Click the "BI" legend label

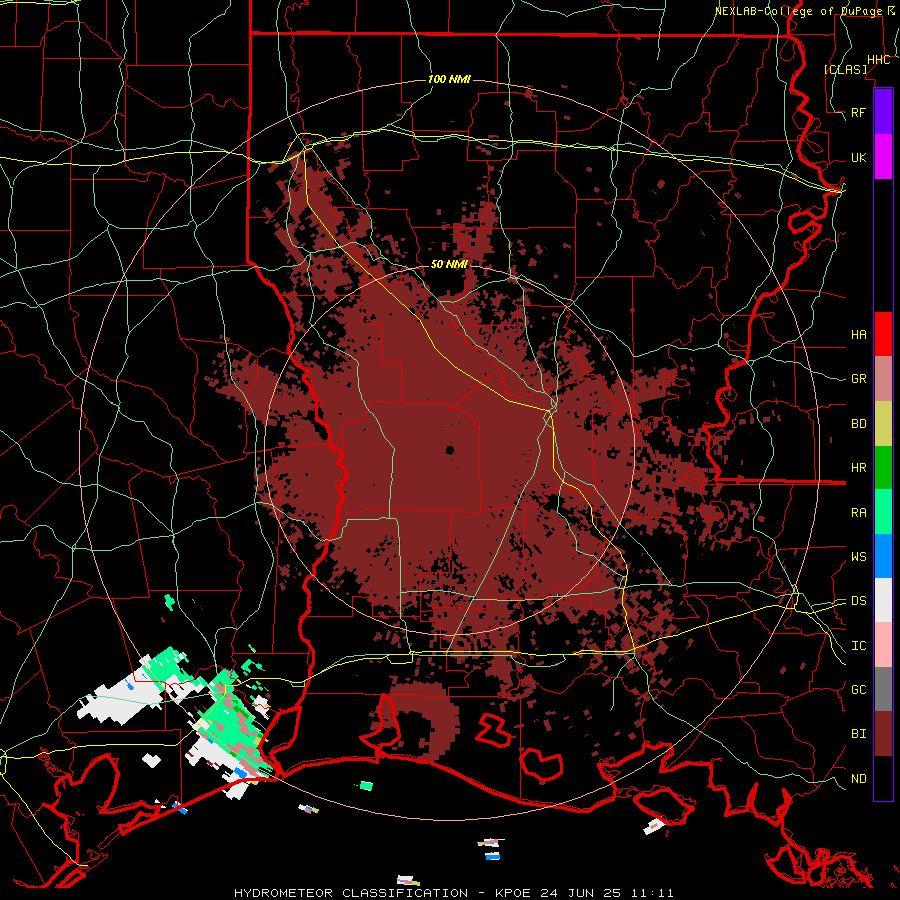point(858,734)
